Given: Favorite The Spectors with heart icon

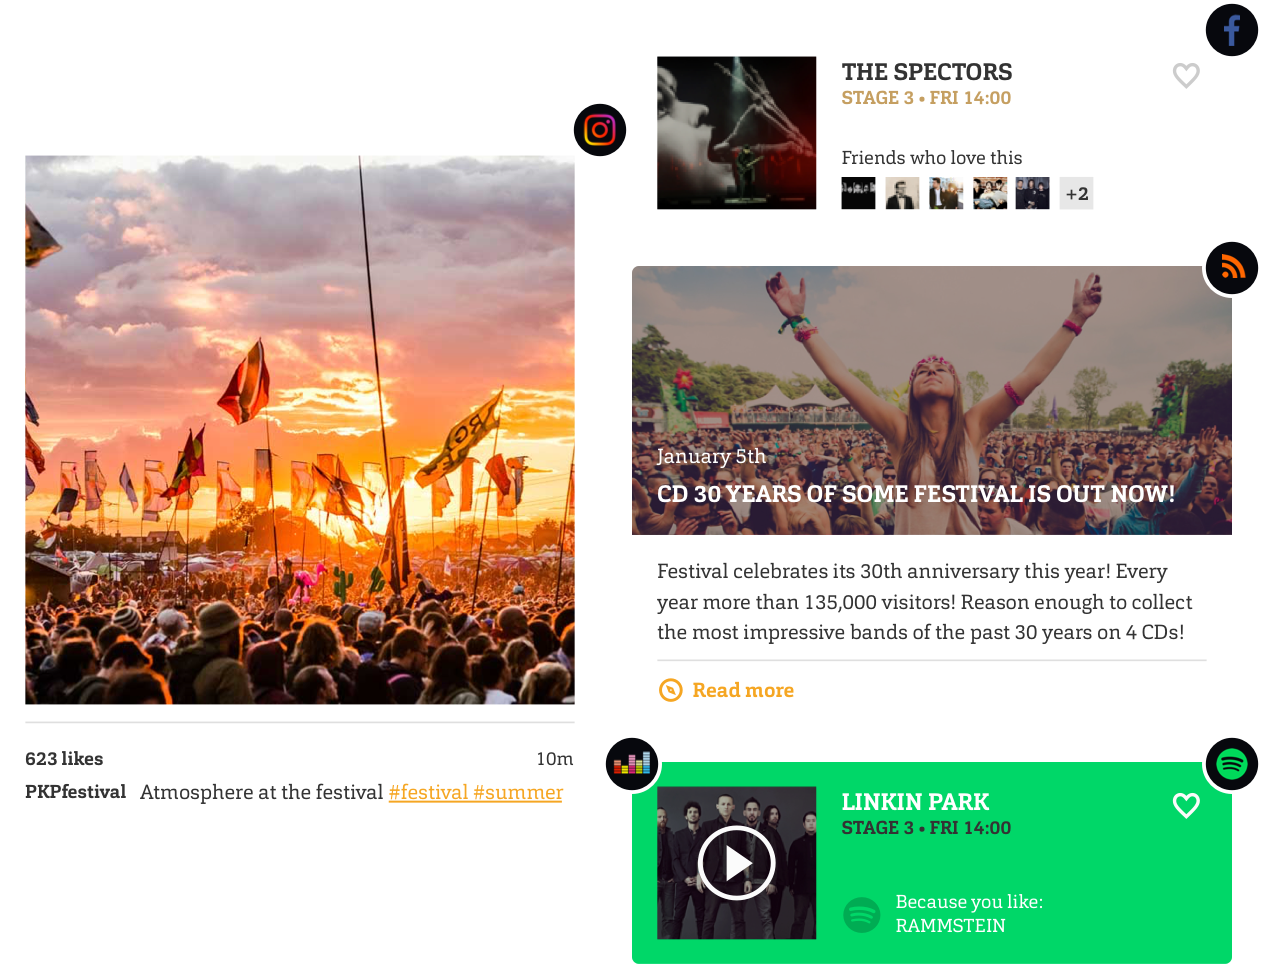Looking at the screenshot, I should click(1186, 75).
